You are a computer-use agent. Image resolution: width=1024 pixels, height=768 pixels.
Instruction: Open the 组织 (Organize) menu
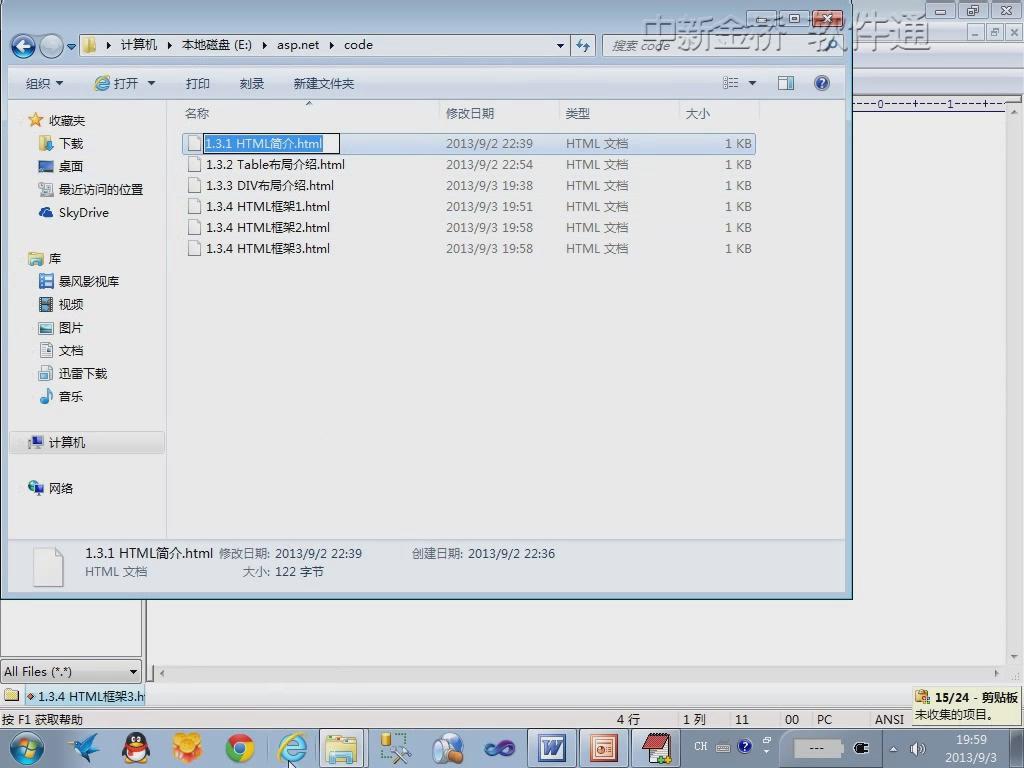[x=44, y=84]
